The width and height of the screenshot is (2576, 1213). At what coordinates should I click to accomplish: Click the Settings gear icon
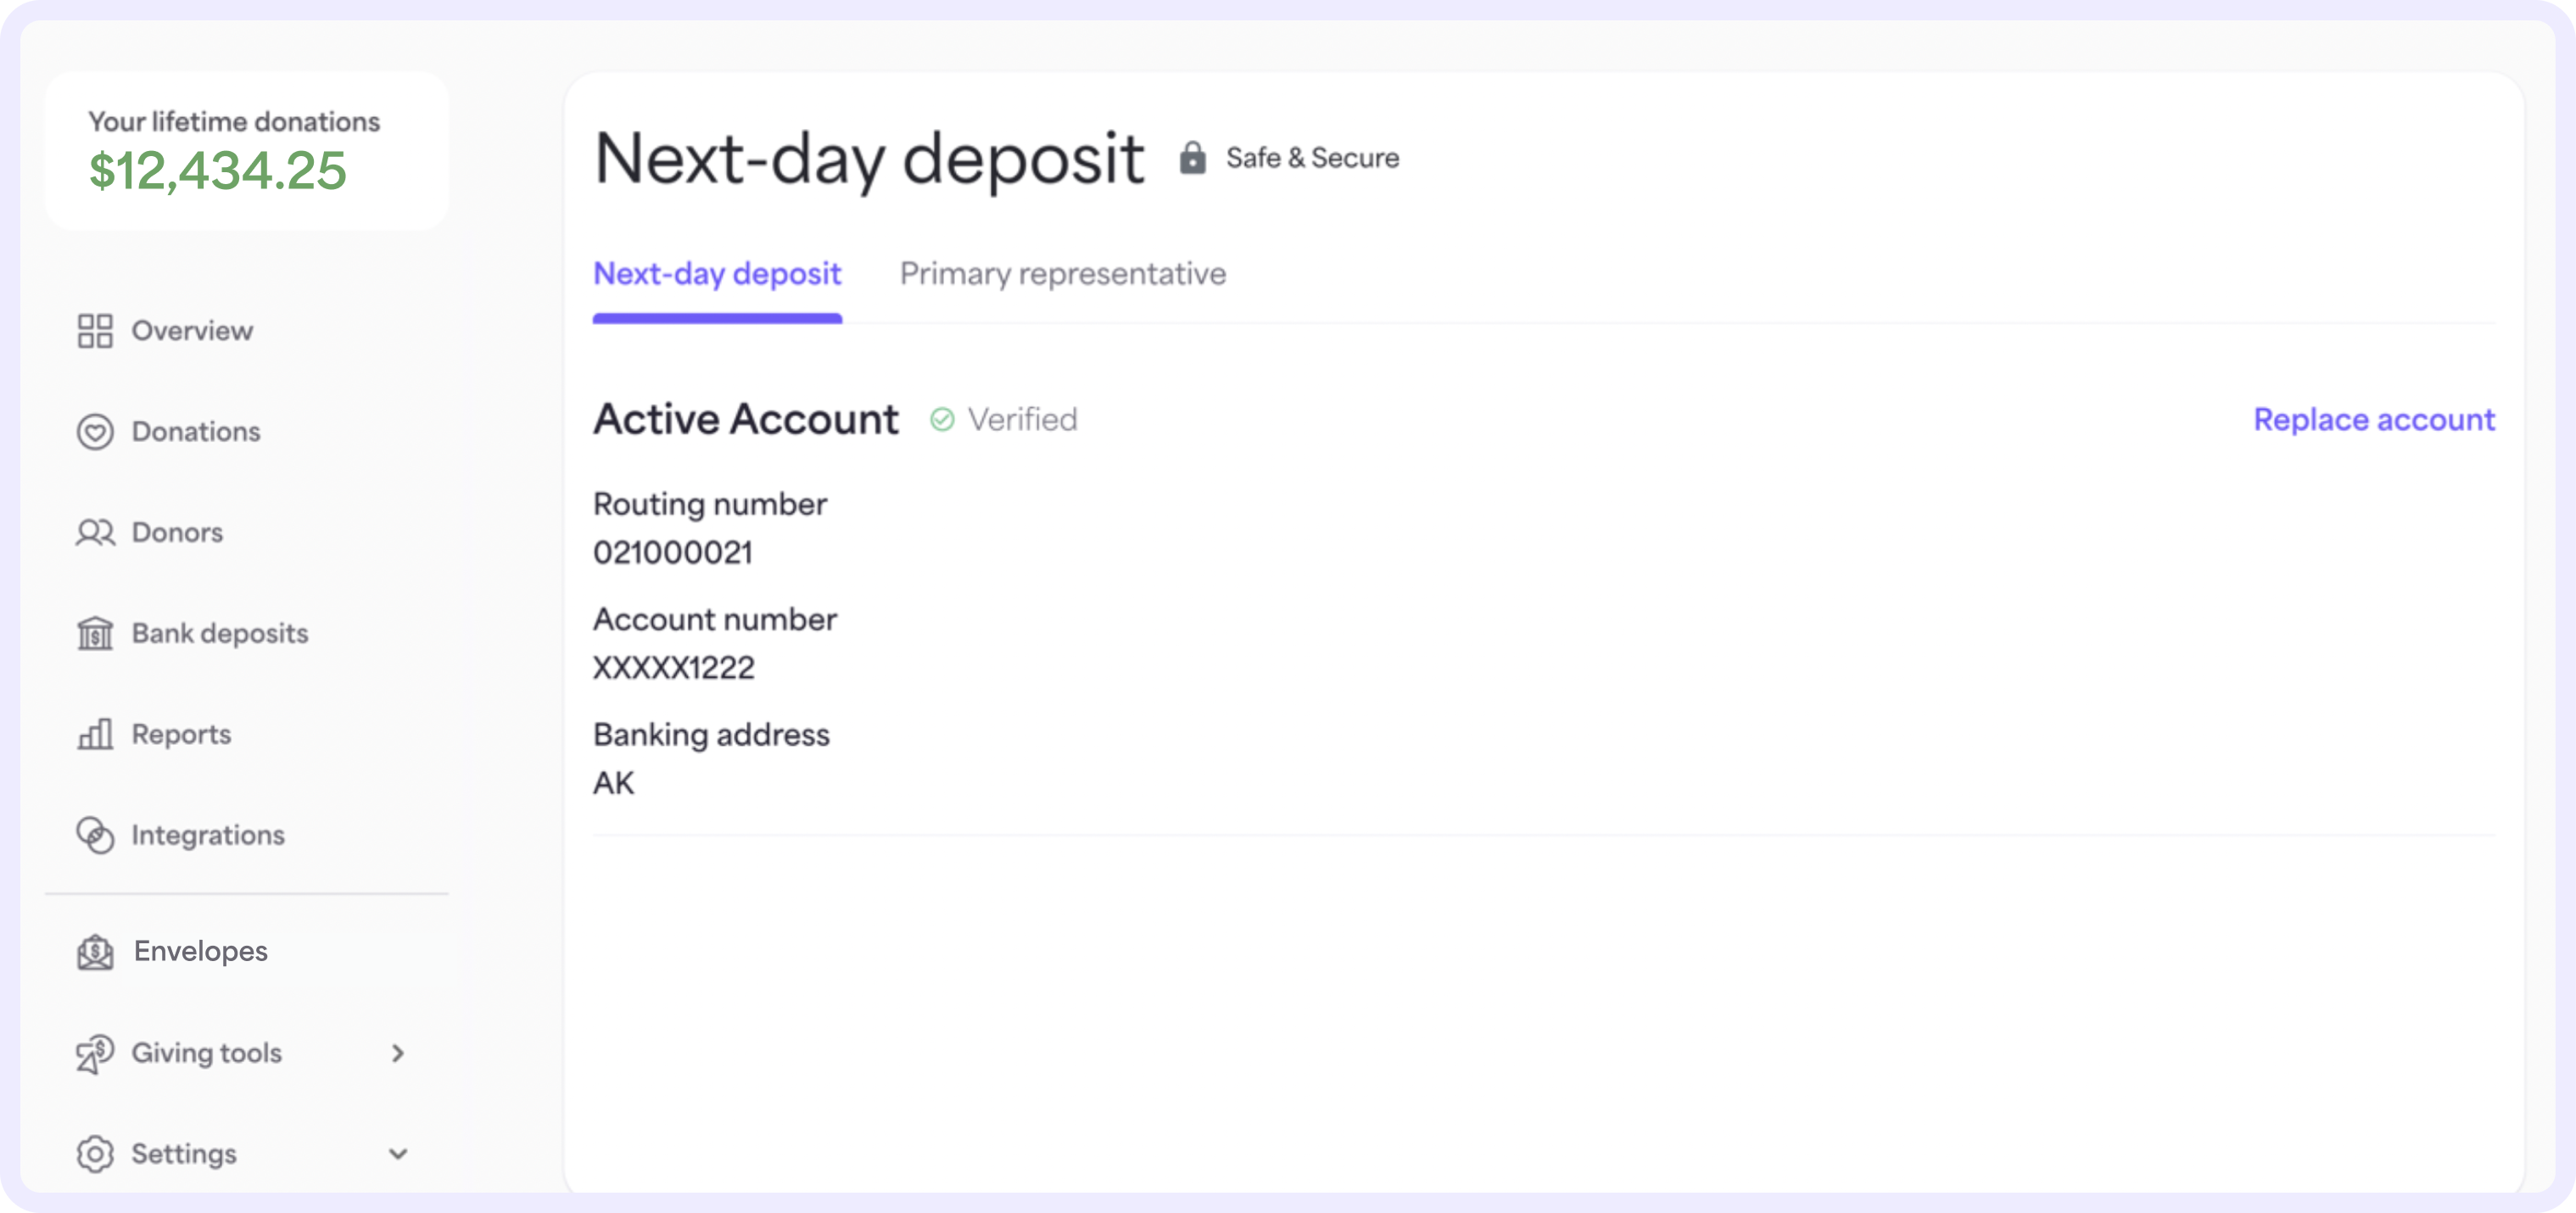pos(95,1154)
